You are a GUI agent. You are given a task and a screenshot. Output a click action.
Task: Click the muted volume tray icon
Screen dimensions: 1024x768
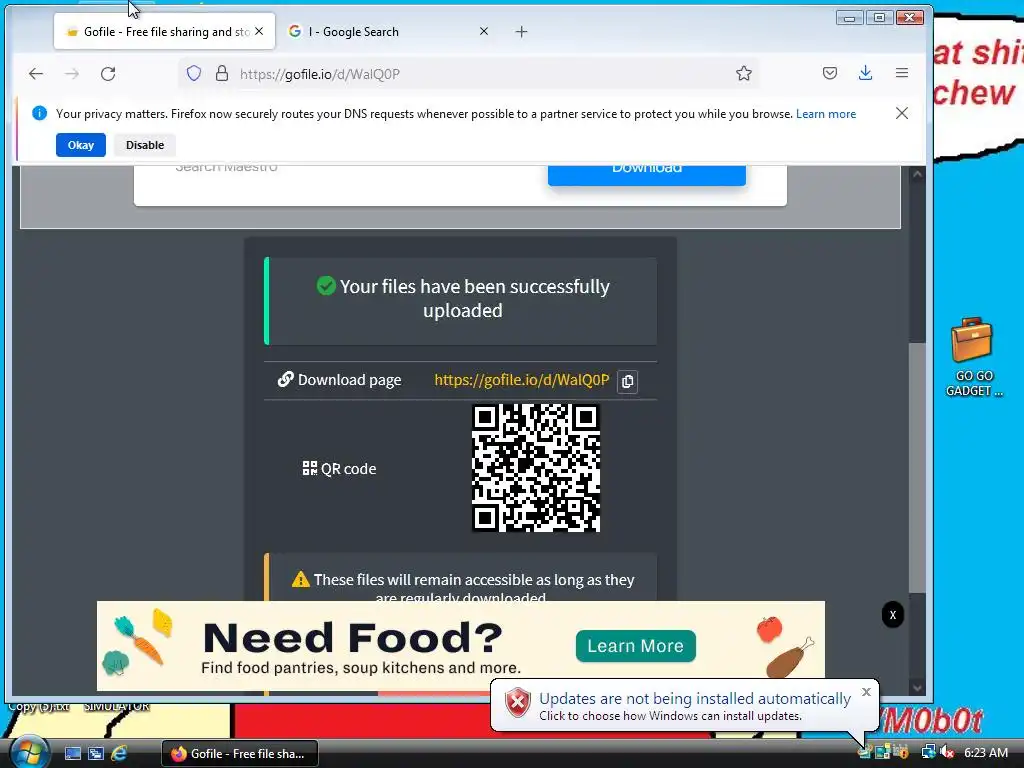coord(946,752)
